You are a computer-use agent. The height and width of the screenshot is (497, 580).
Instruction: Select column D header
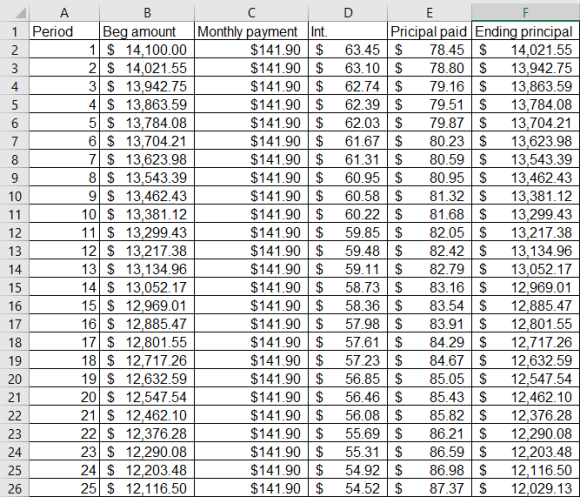click(348, 13)
